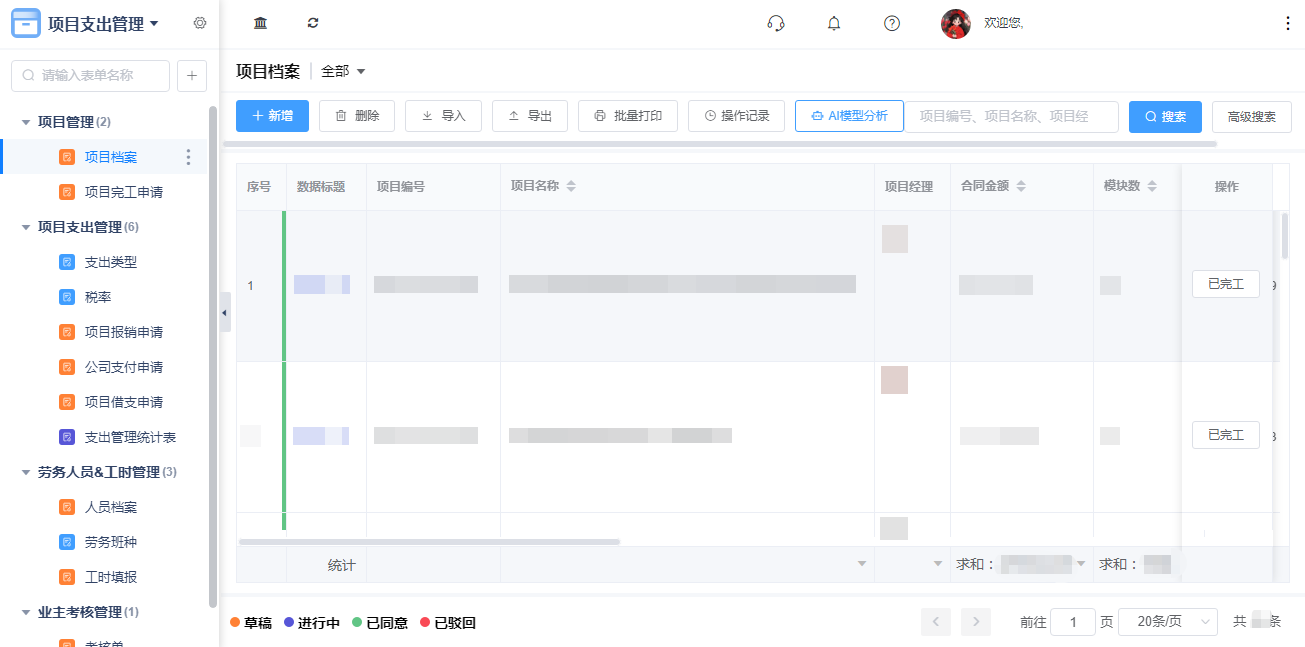Image resolution: width=1305 pixels, height=647 pixels.
Task: Open the 项目经理 statistics dropdown arrow
Action: (938, 564)
